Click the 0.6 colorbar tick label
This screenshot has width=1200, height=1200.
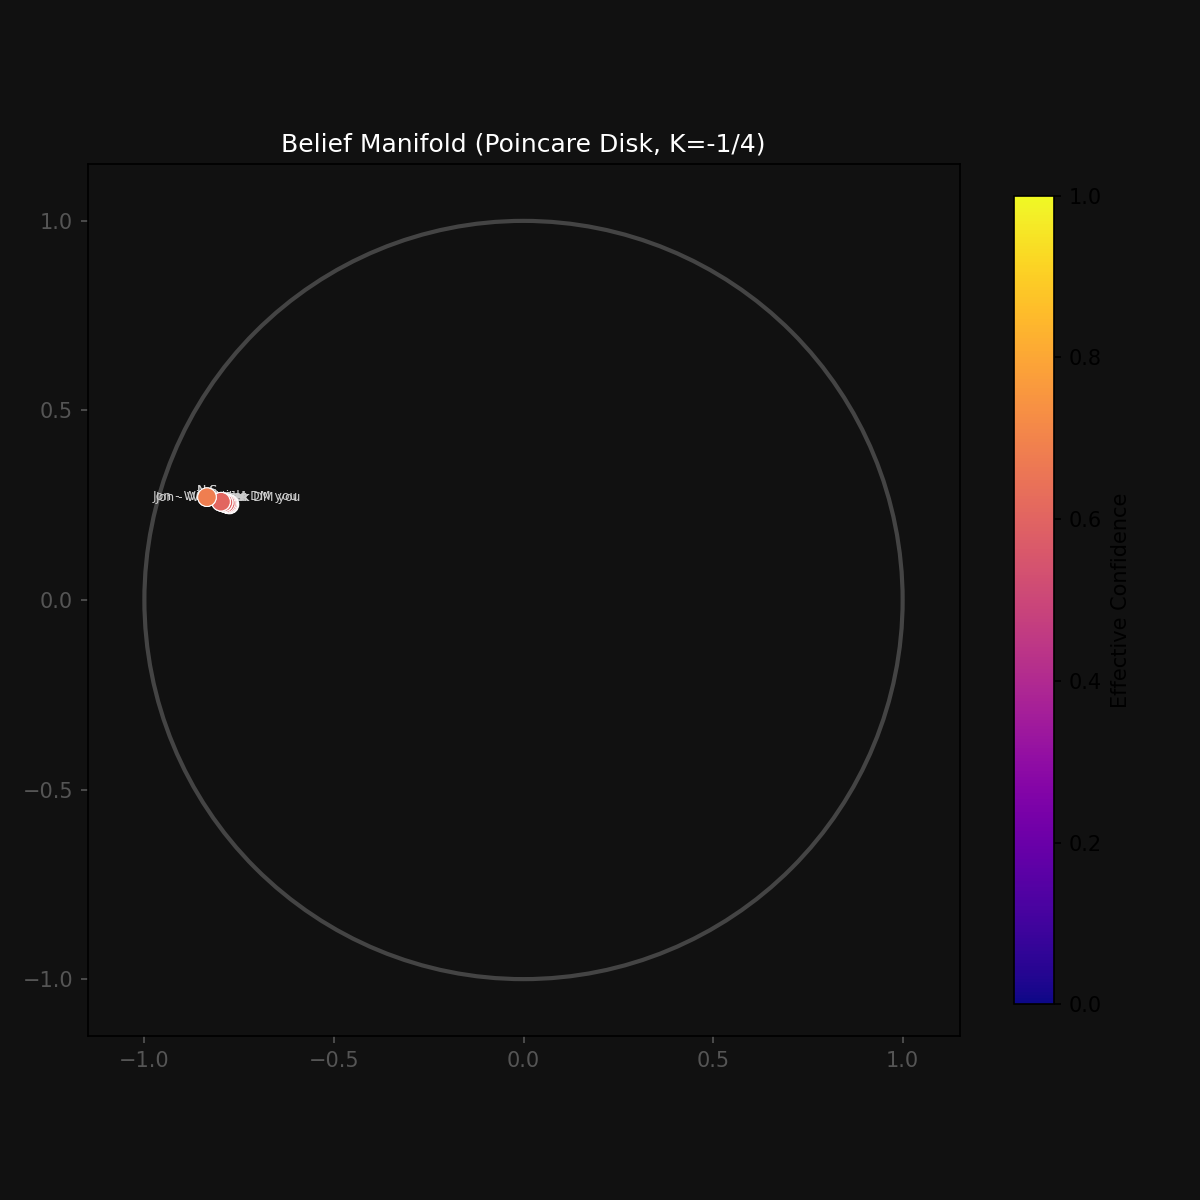(x=1084, y=520)
